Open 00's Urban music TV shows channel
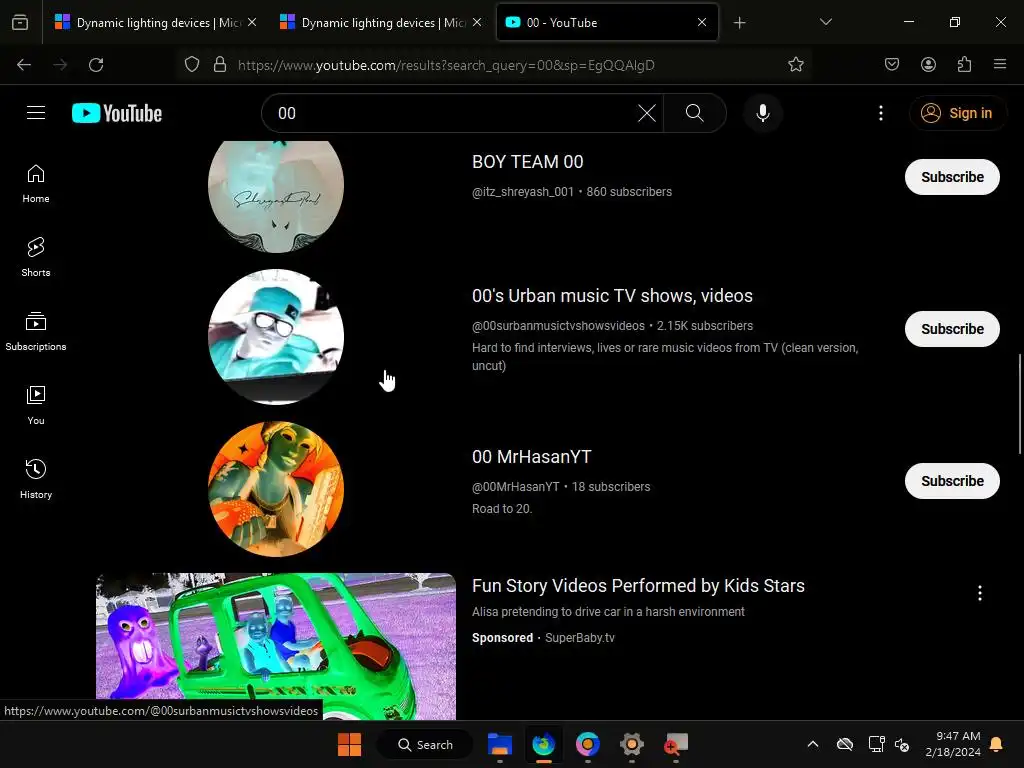This screenshot has height=768, width=1024. pyautogui.click(x=613, y=296)
